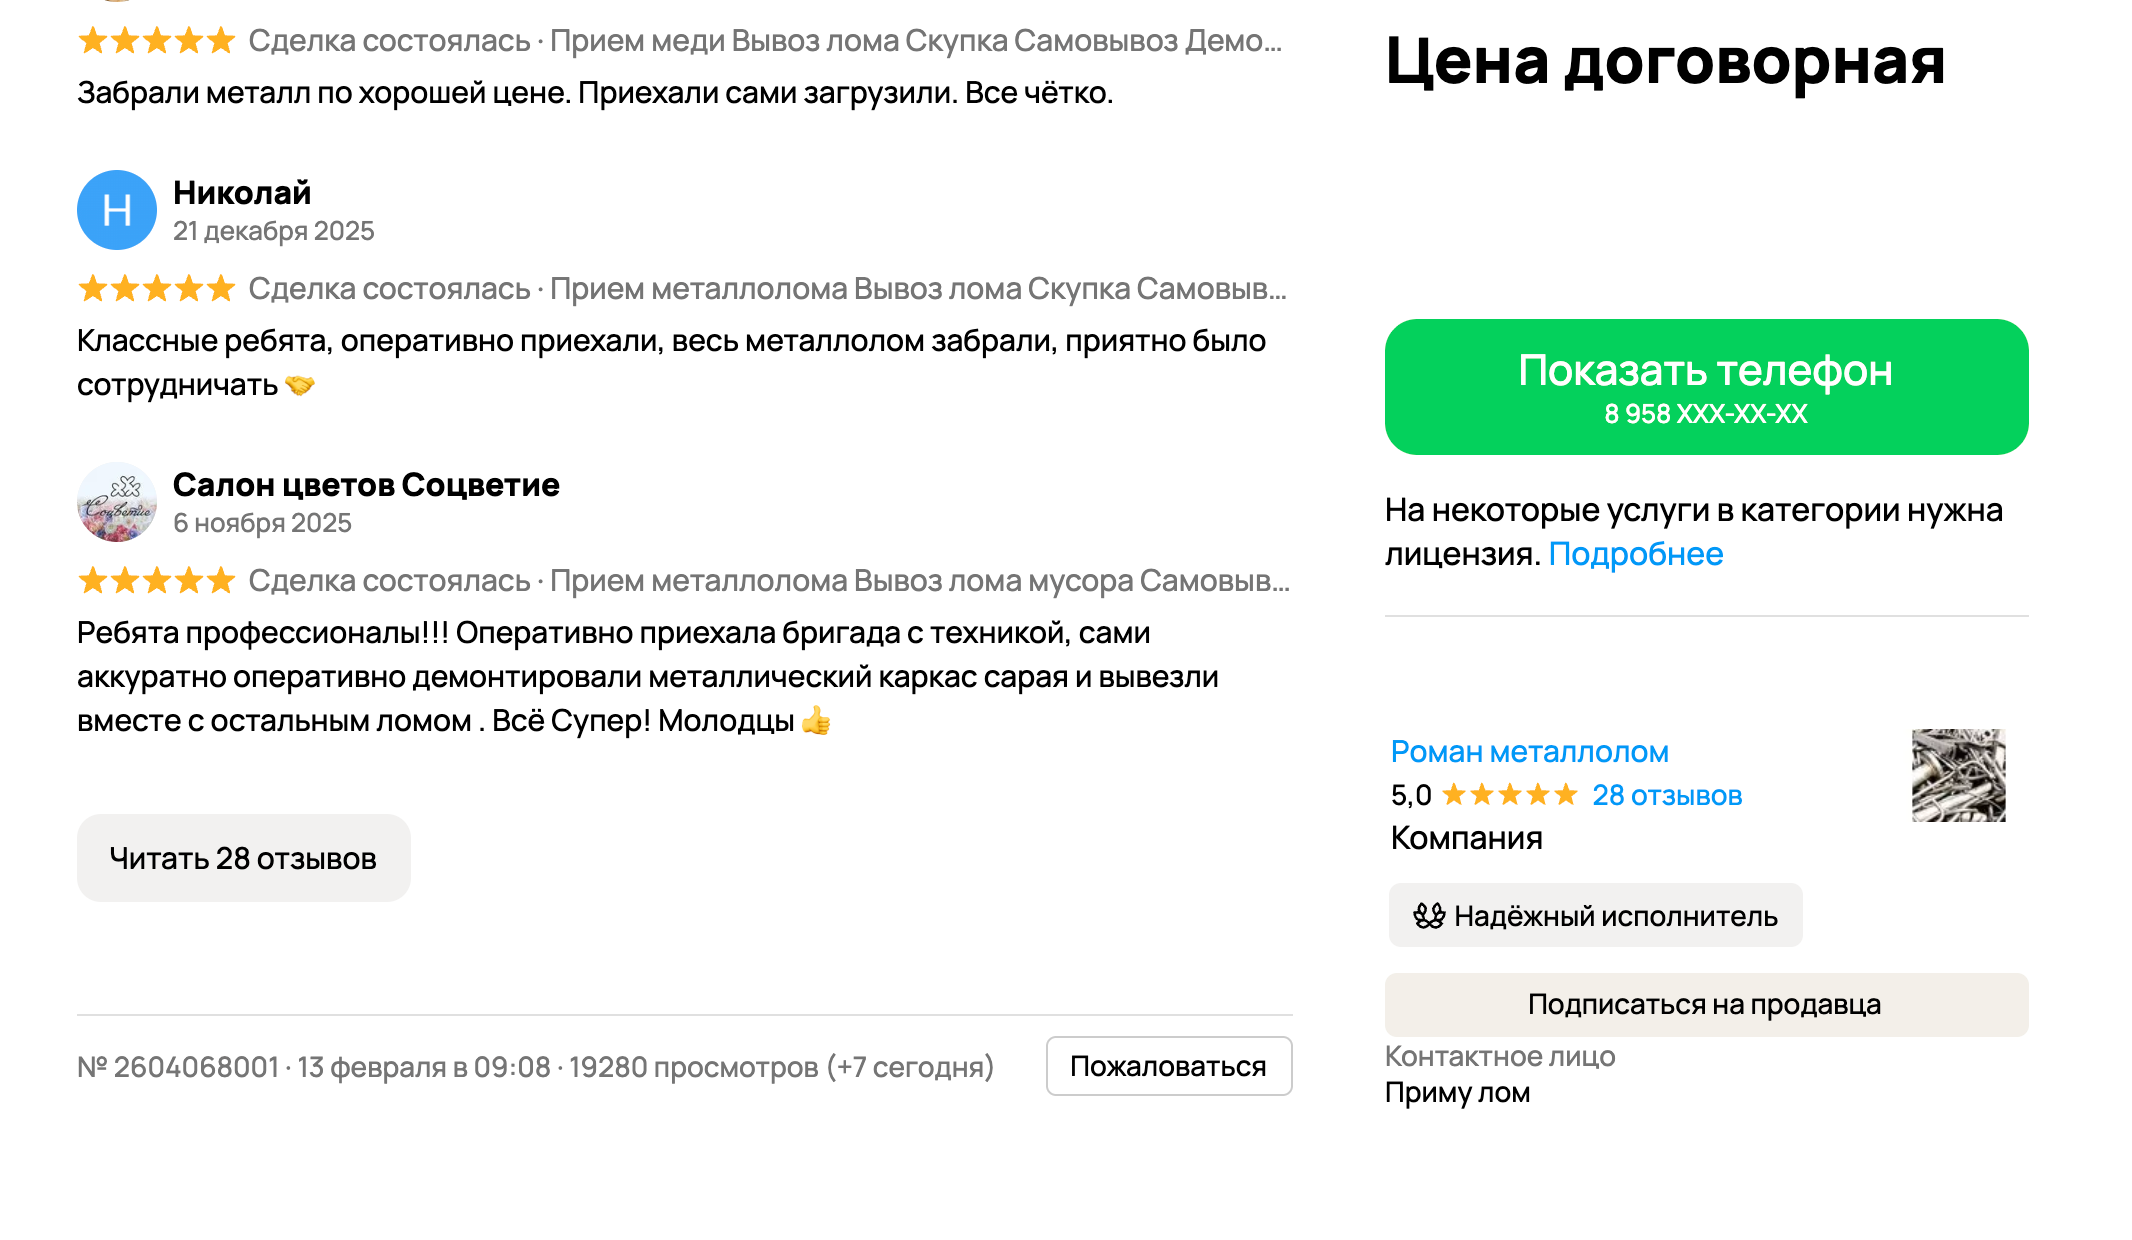
Task: Open the seller's scrap metal thumbnail
Action: [1958, 775]
